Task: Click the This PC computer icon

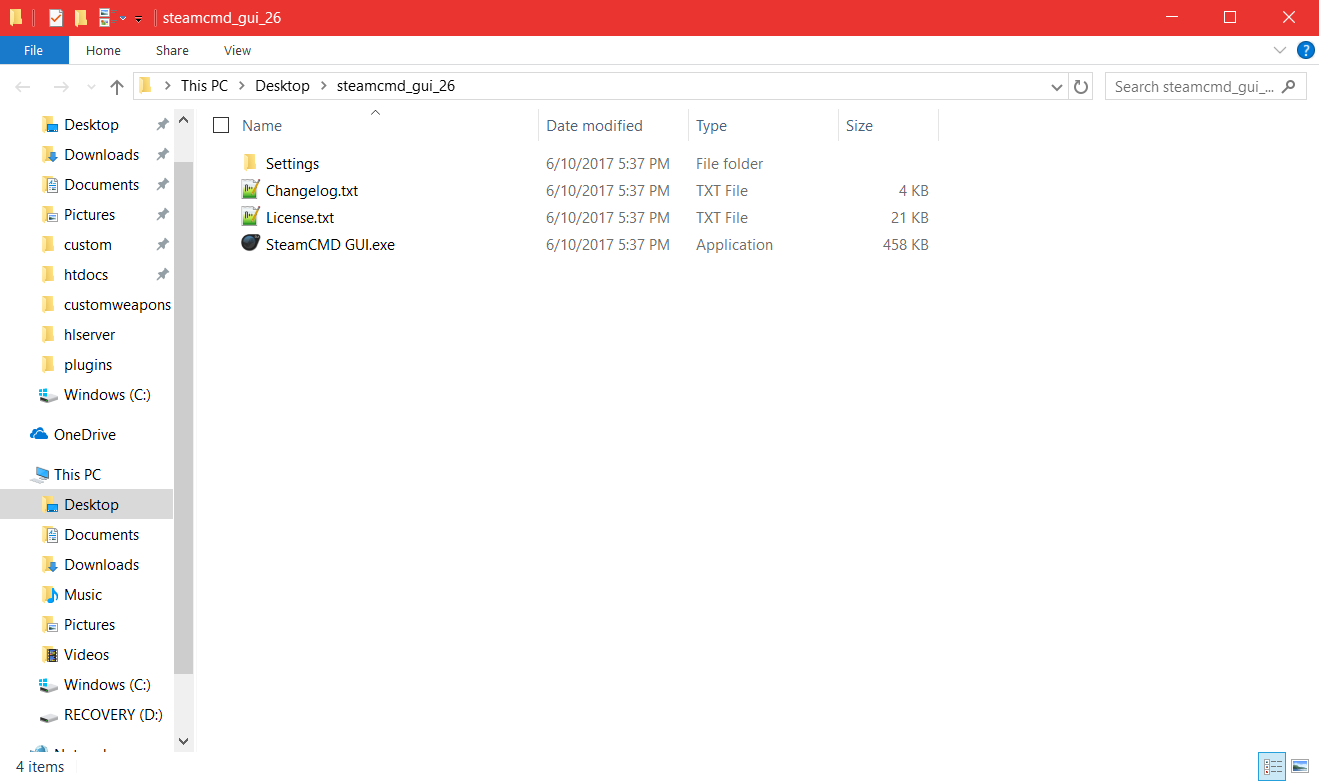Action: pyautogui.click(x=40, y=474)
